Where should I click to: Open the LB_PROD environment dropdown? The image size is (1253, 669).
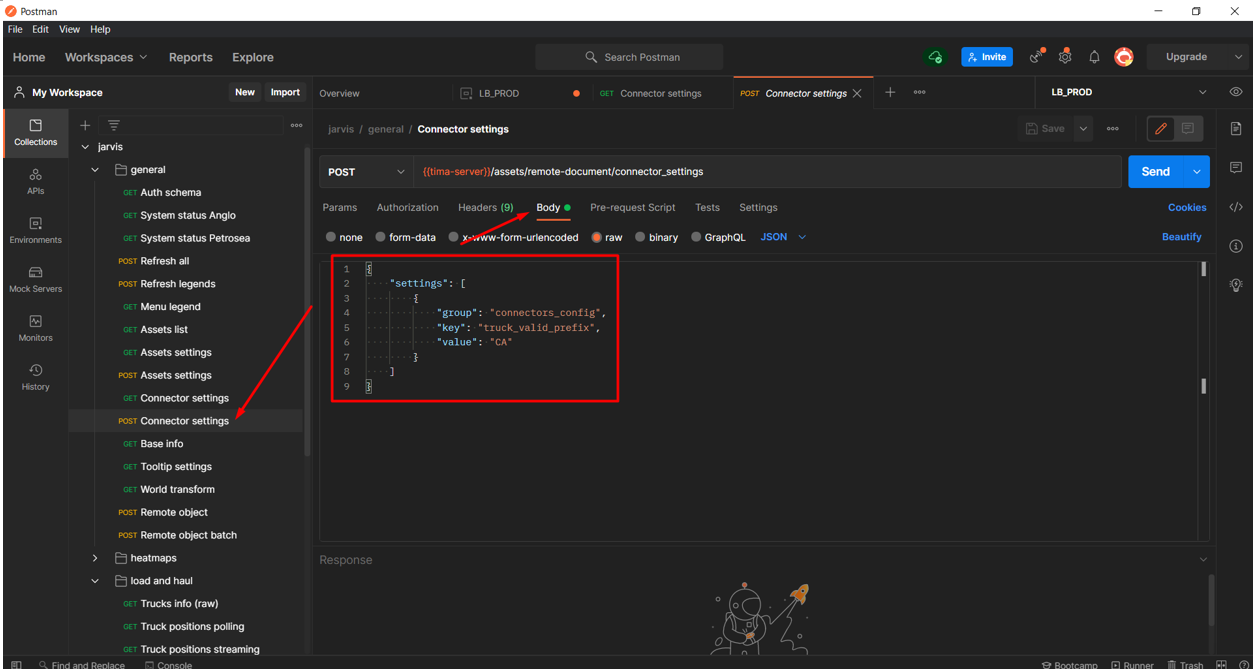(1129, 92)
